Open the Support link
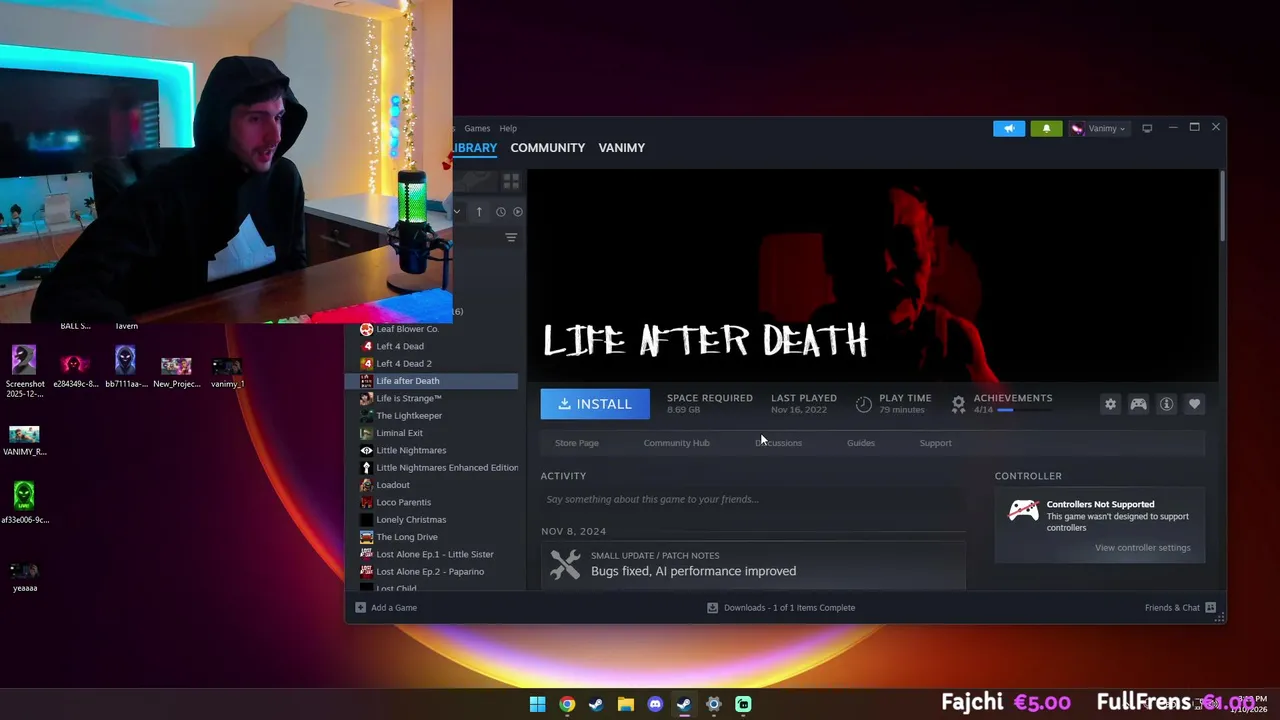 [x=935, y=443]
